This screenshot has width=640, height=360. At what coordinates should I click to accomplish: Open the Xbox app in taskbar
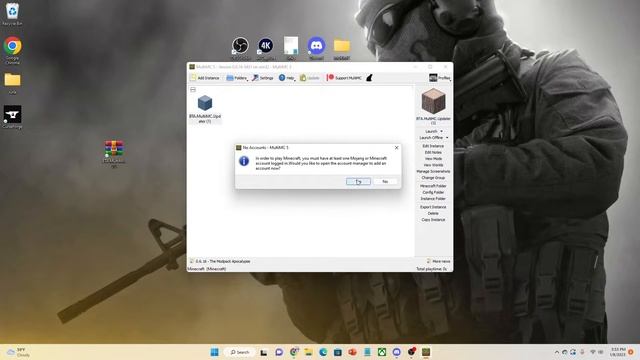pyautogui.click(x=382, y=352)
